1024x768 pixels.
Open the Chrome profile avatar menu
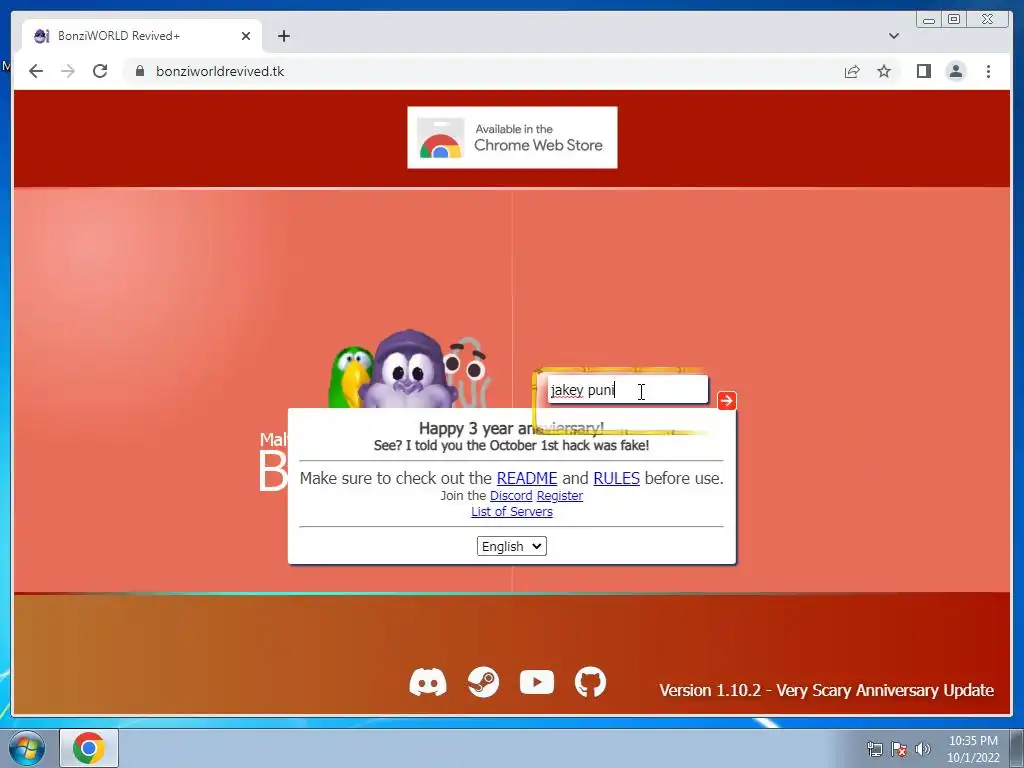coord(955,71)
